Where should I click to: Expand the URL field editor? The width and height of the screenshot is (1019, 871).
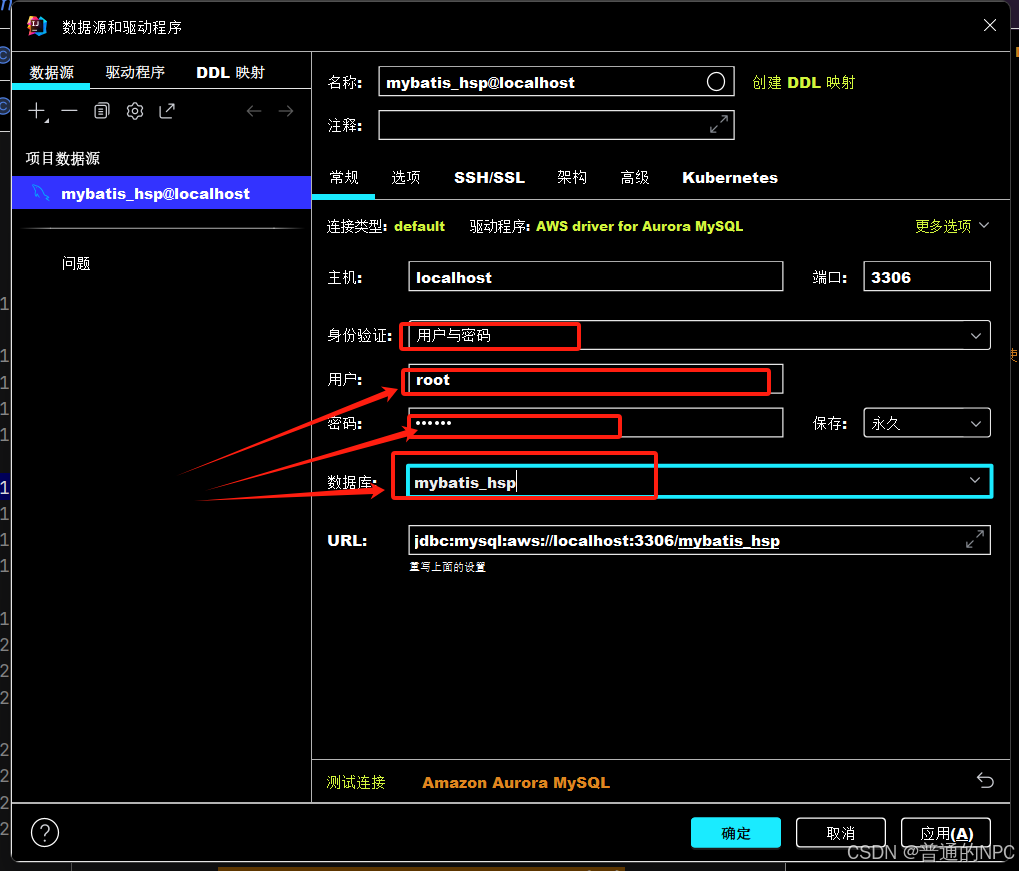tap(975, 540)
